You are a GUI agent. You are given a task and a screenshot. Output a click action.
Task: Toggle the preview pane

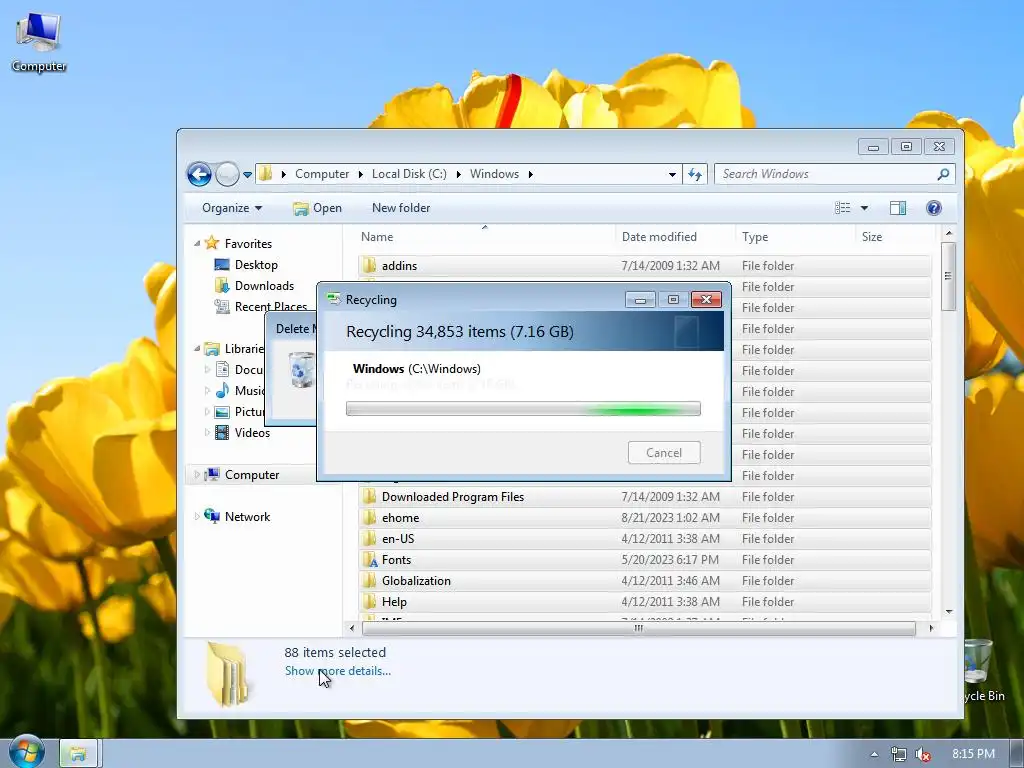tap(898, 208)
